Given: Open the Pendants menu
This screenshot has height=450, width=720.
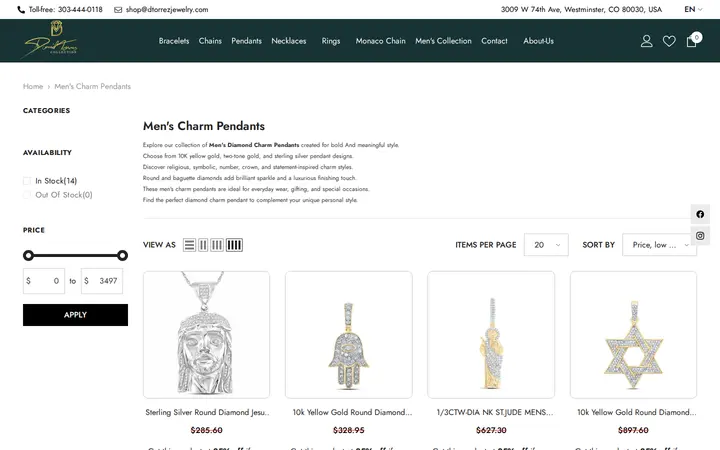Looking at the screenshot, I should click(247, 41).
